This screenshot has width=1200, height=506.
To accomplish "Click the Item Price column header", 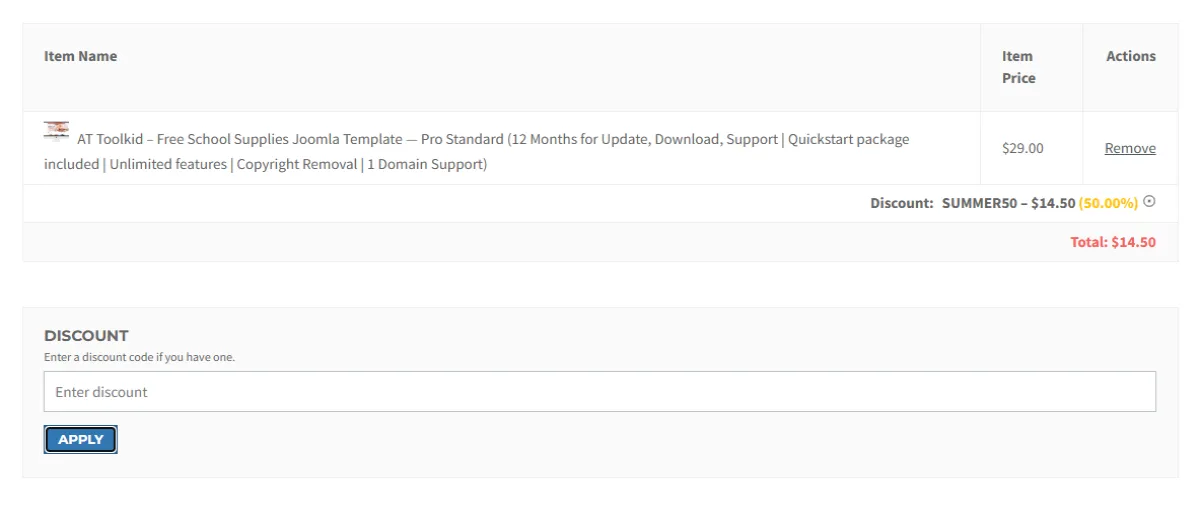I will [x=1018, y=67].
